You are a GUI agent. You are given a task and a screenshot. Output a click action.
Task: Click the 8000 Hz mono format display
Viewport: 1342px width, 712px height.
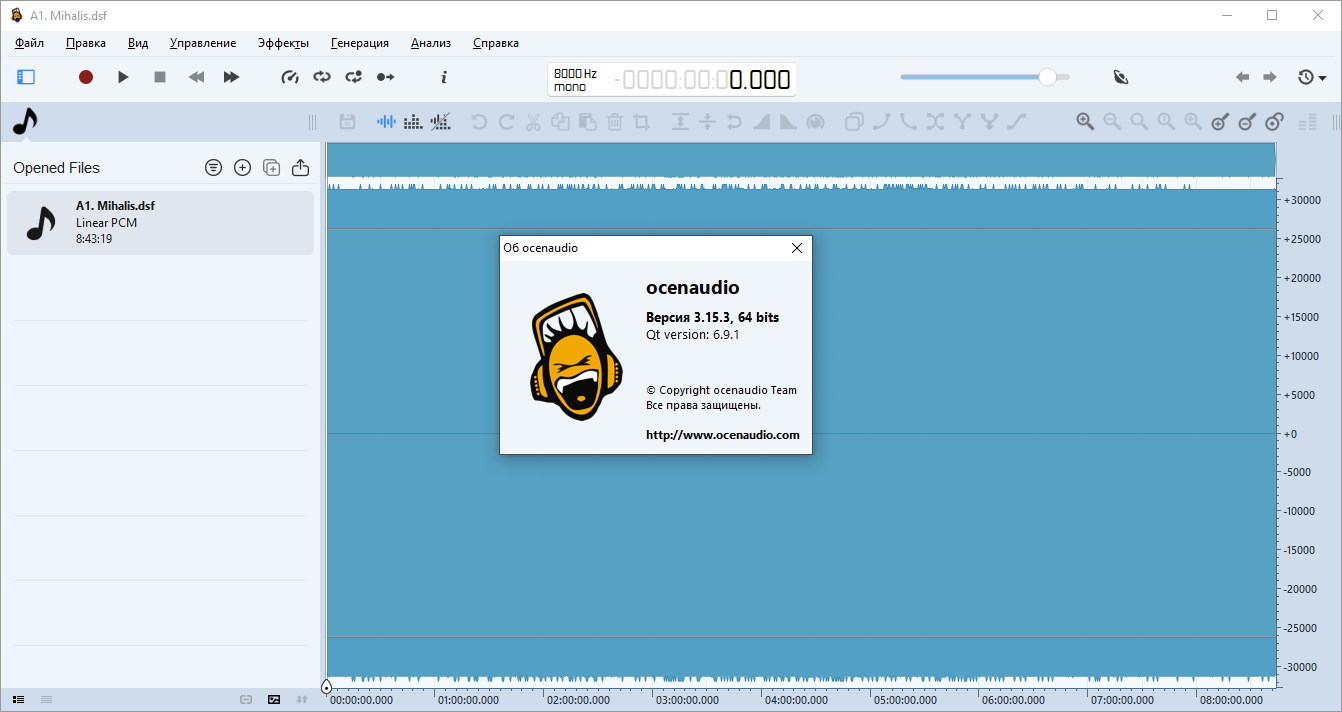coord(575,80)
